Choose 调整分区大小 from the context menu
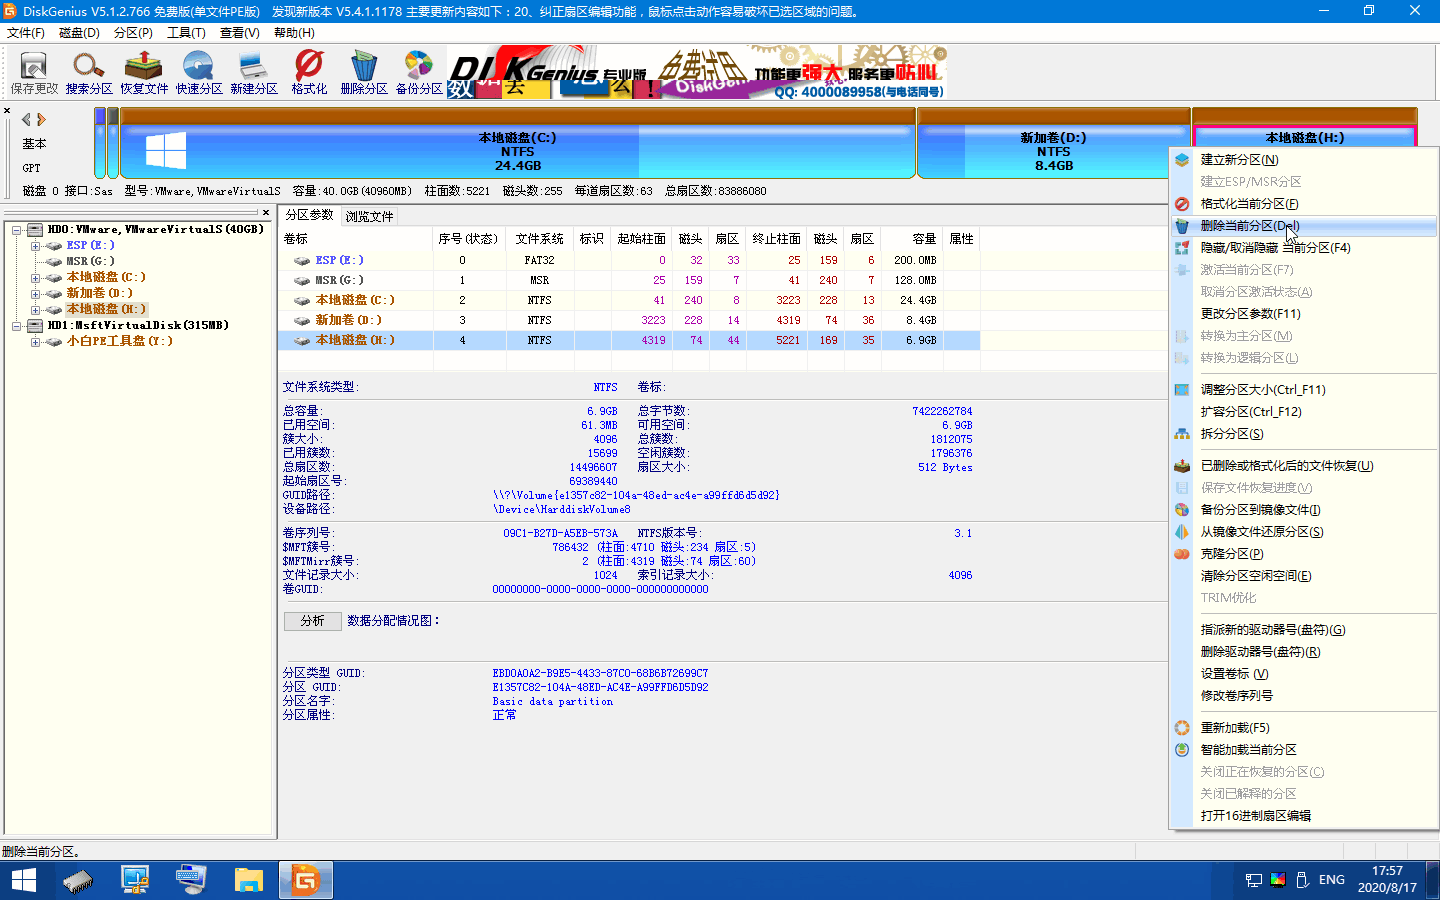 (x=1304, y=390)
